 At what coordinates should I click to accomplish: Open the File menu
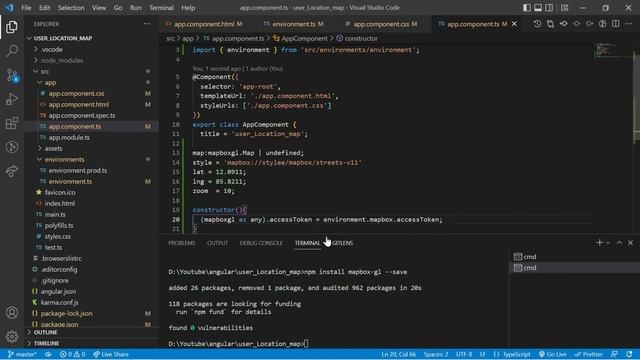26,8
